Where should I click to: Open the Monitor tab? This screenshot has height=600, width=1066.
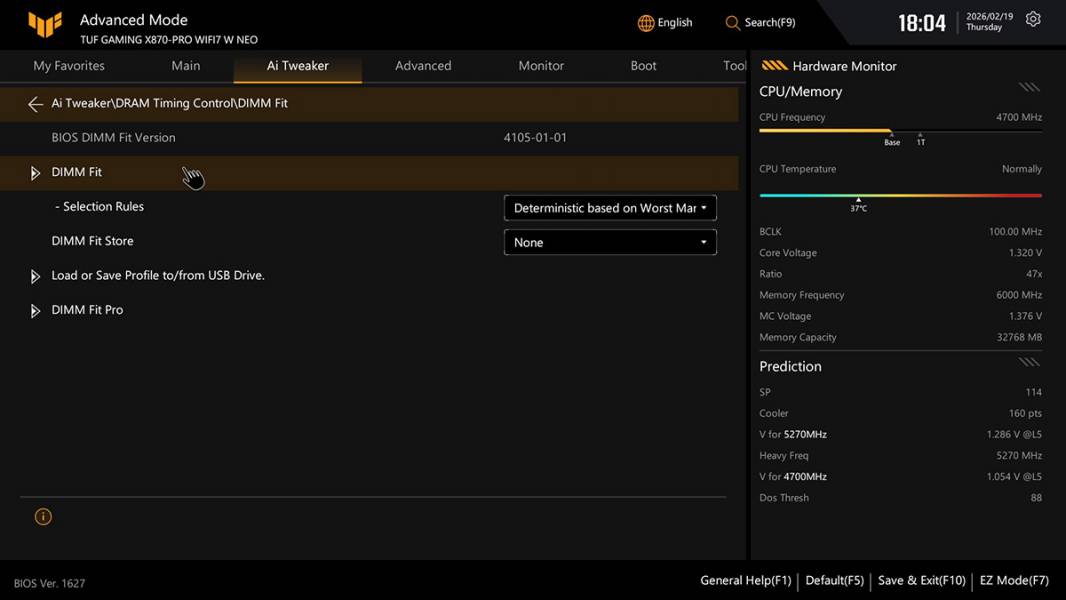coord(541,66)
